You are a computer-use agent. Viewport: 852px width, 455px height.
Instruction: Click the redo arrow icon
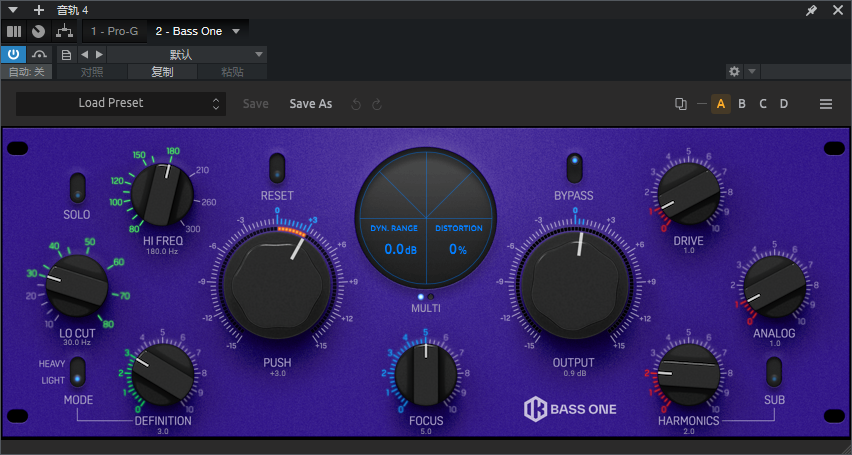tap(377, 104)
